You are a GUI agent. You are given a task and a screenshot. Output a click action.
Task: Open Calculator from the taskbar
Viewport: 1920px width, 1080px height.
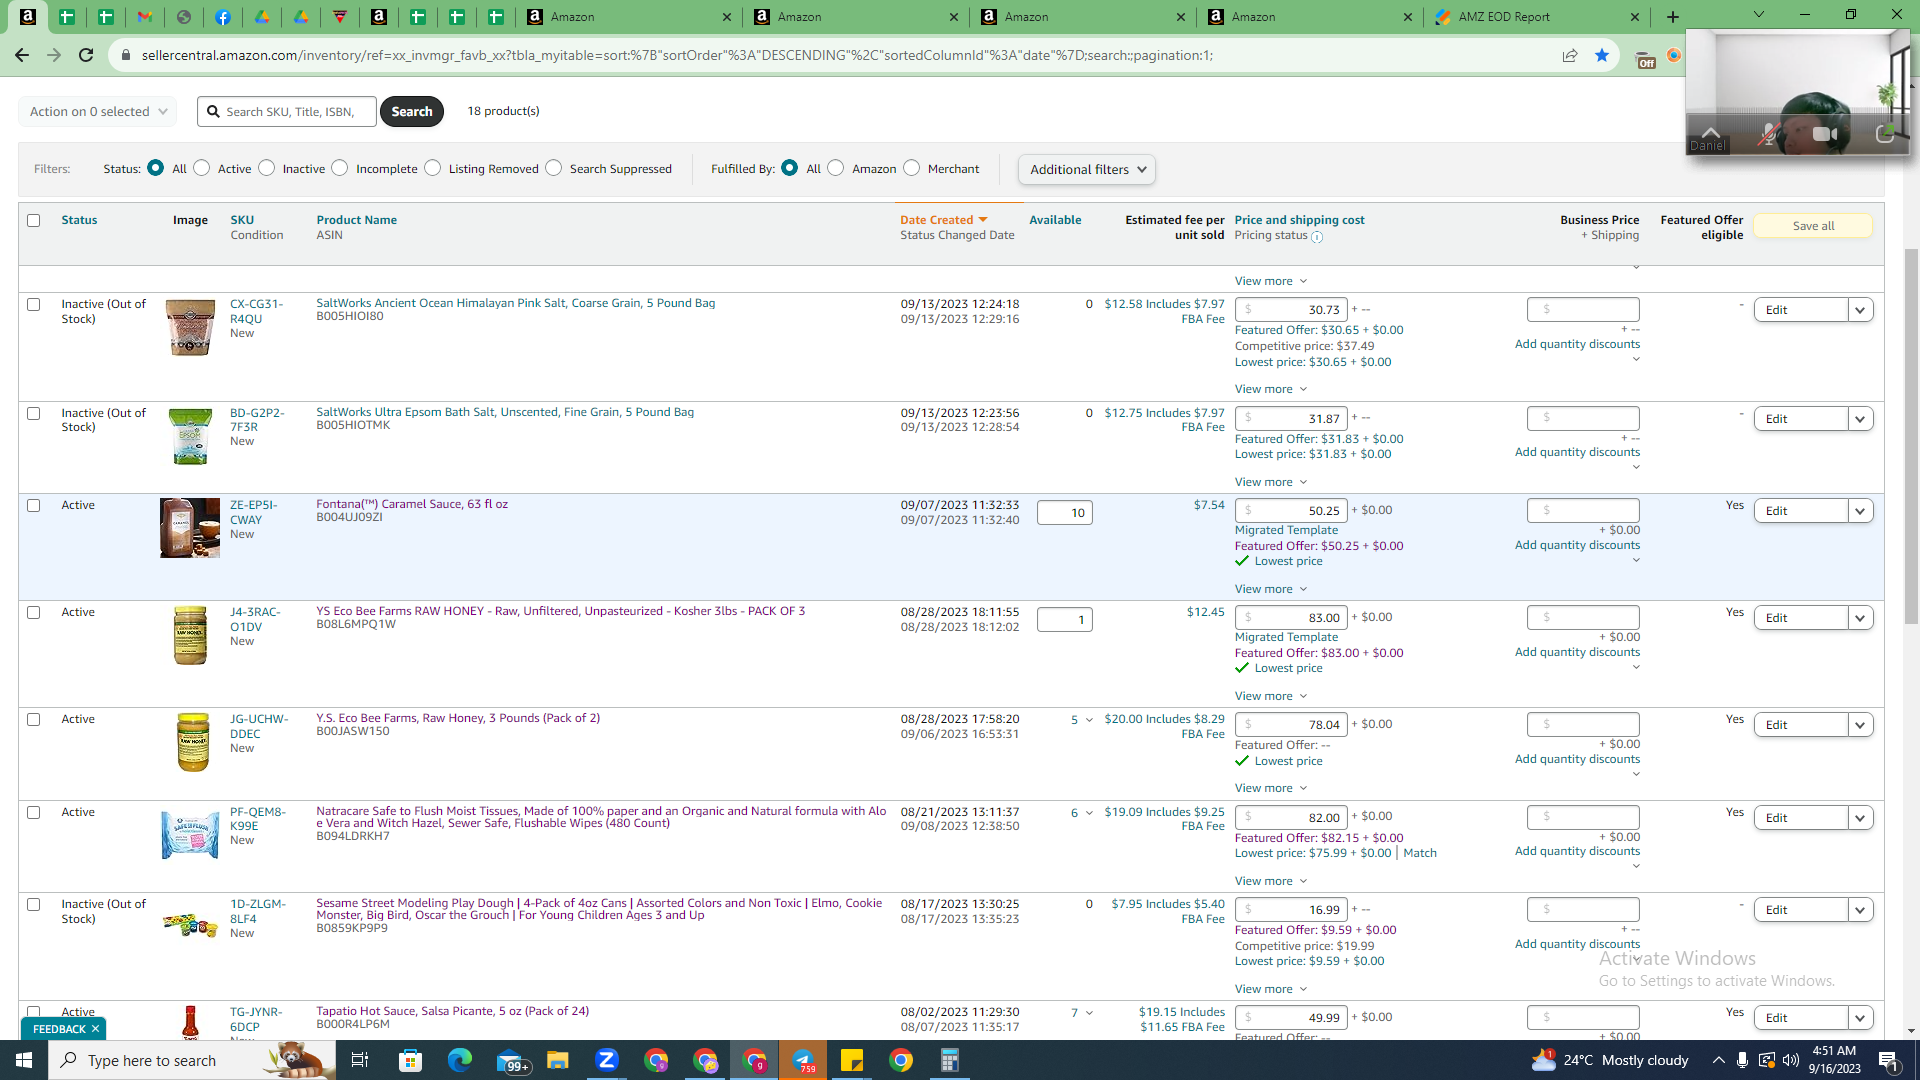(950, 1060)
